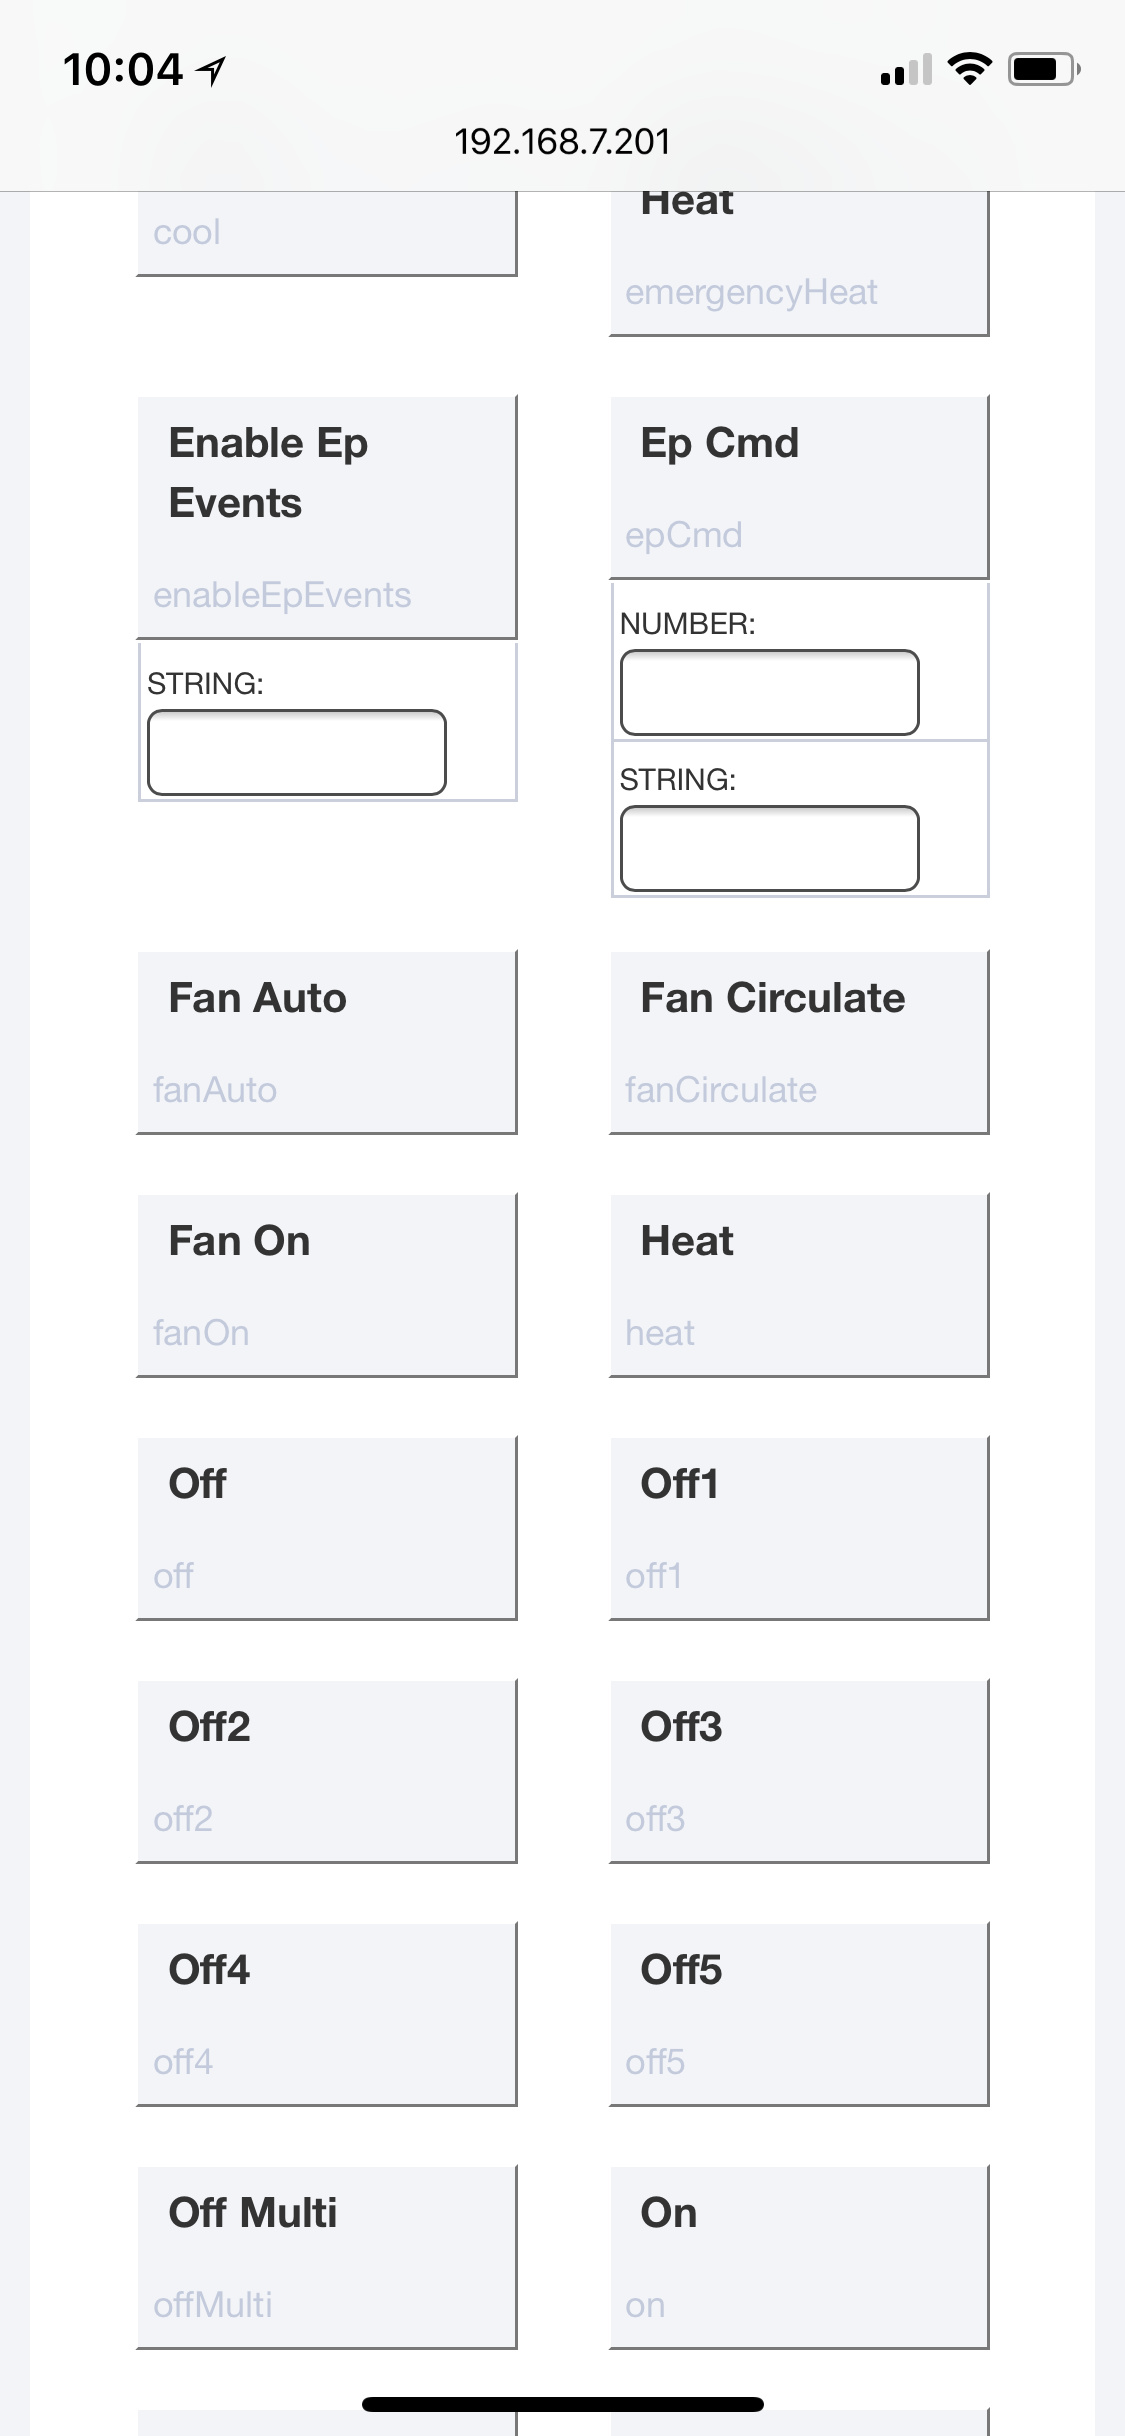
Task: Tap the On command tile
Action: click(x=799, y=2256)
